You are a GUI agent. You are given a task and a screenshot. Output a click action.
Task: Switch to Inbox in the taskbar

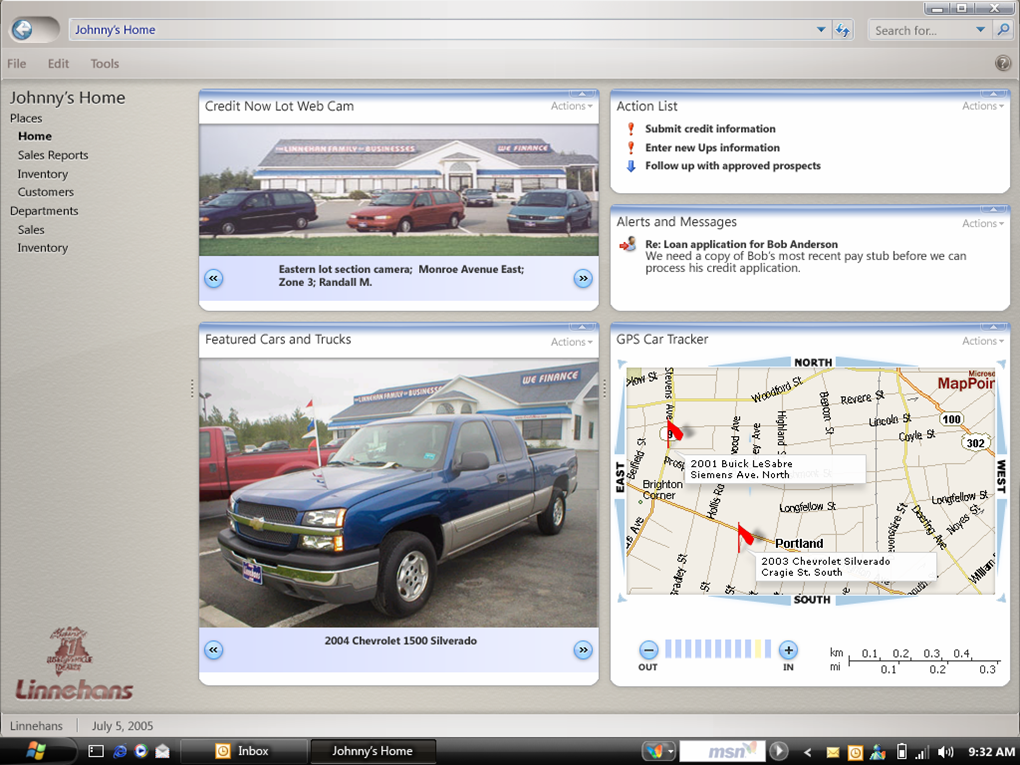pyautogui.click(x=252, y=751)
